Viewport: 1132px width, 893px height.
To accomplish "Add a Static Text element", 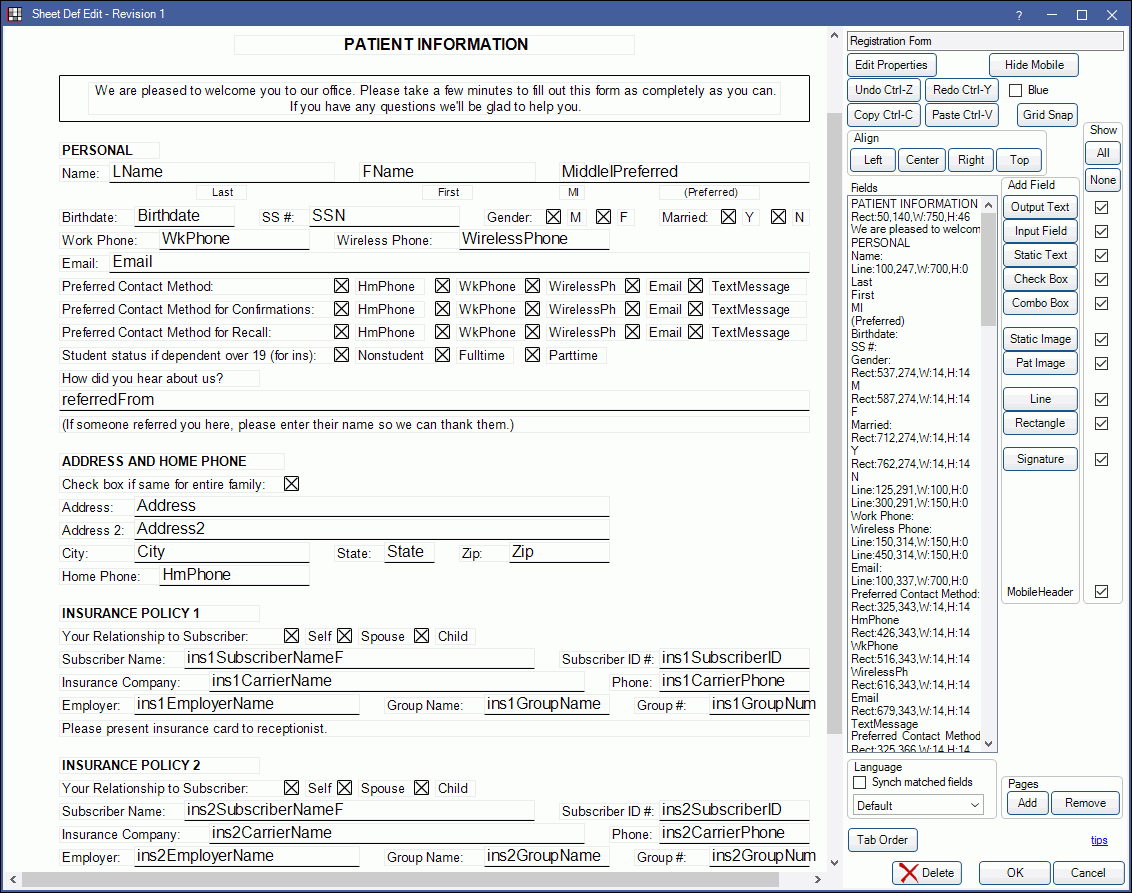I will point(1039,254).
